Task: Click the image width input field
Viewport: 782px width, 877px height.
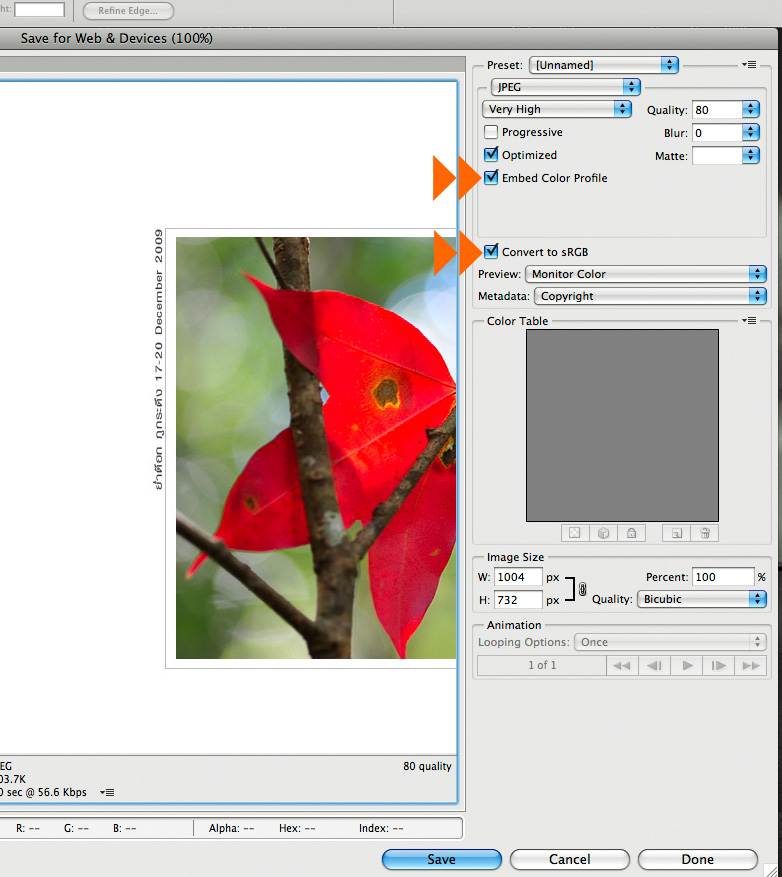Action: pos(517,577)
